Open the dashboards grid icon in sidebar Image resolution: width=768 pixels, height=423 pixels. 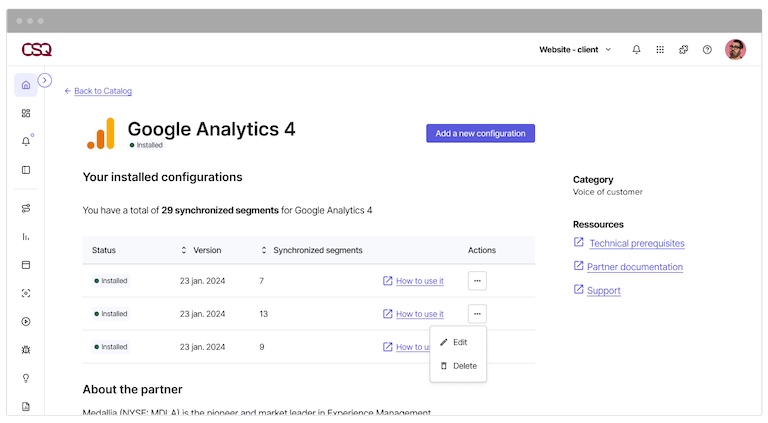(x=26, y=113)
